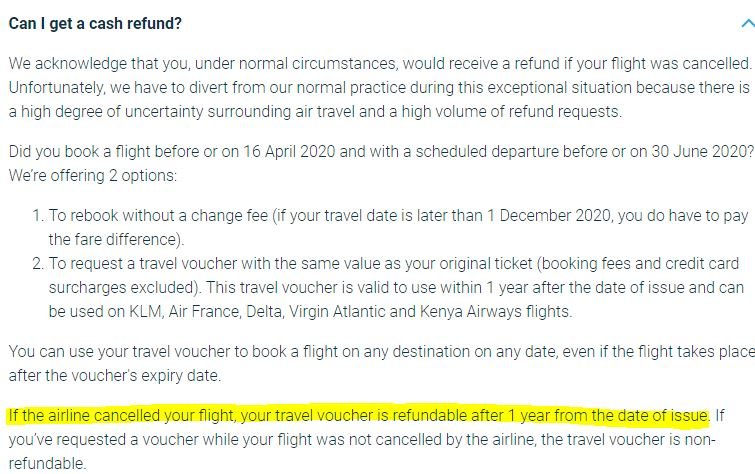Click the "Can I get a cash refund?" heading
This screenshot has width=755, height=474.
tap(95, 23)
